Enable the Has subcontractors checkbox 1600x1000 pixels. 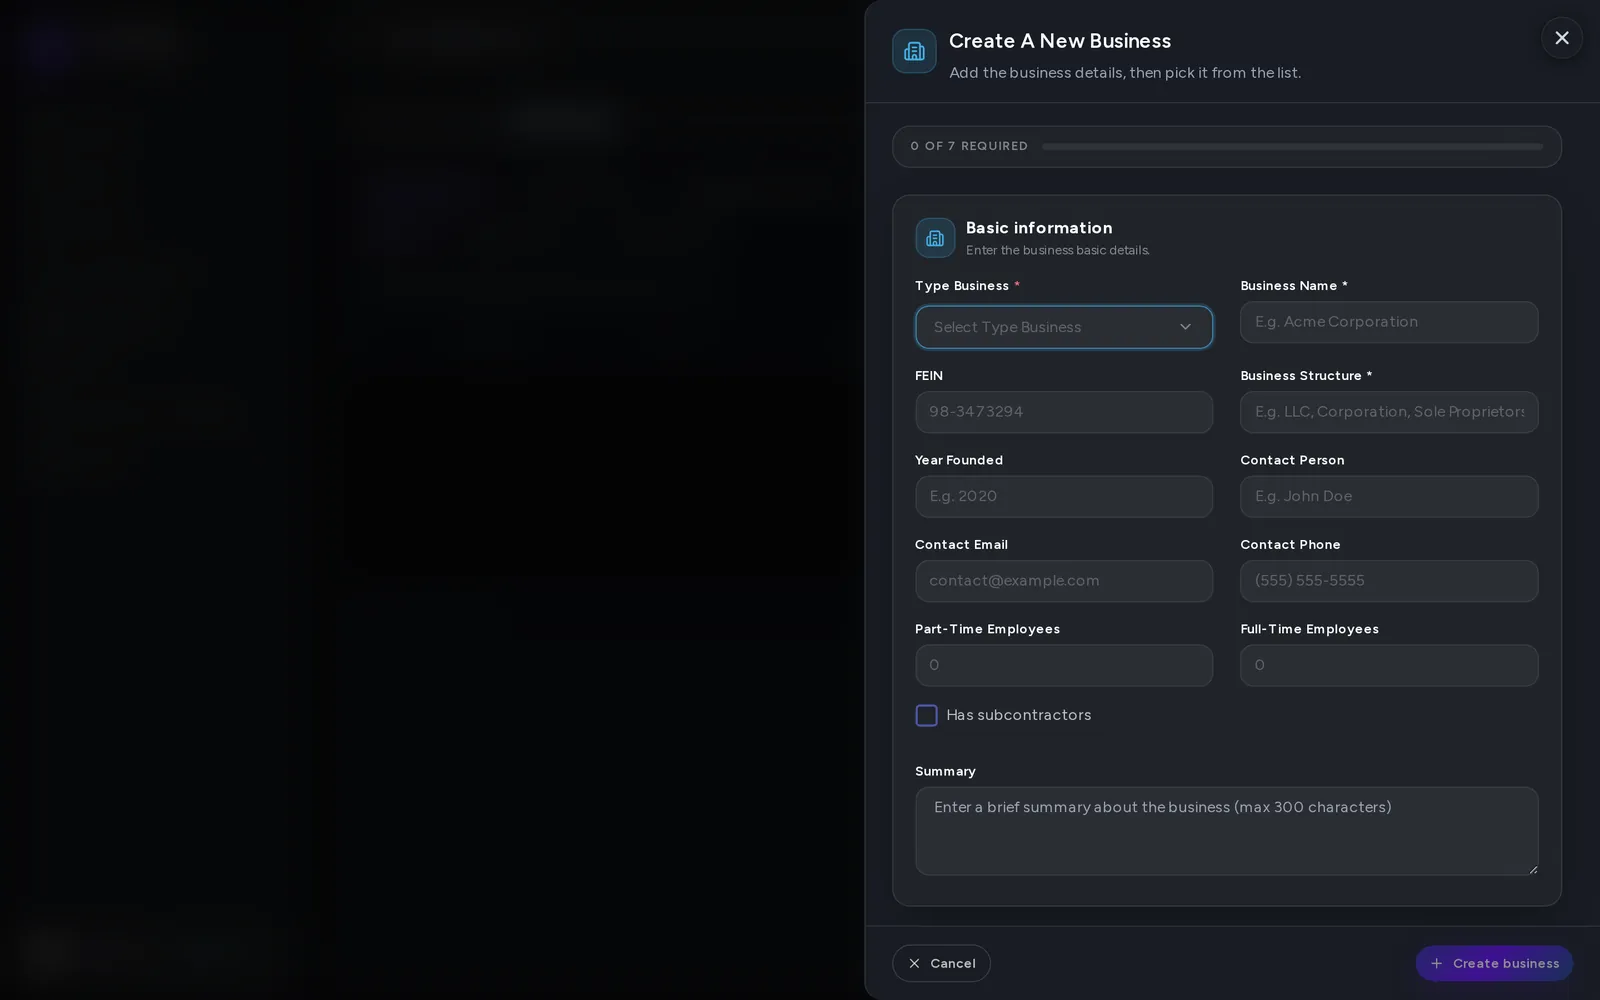pyautogui.click(x=926, y=715)
